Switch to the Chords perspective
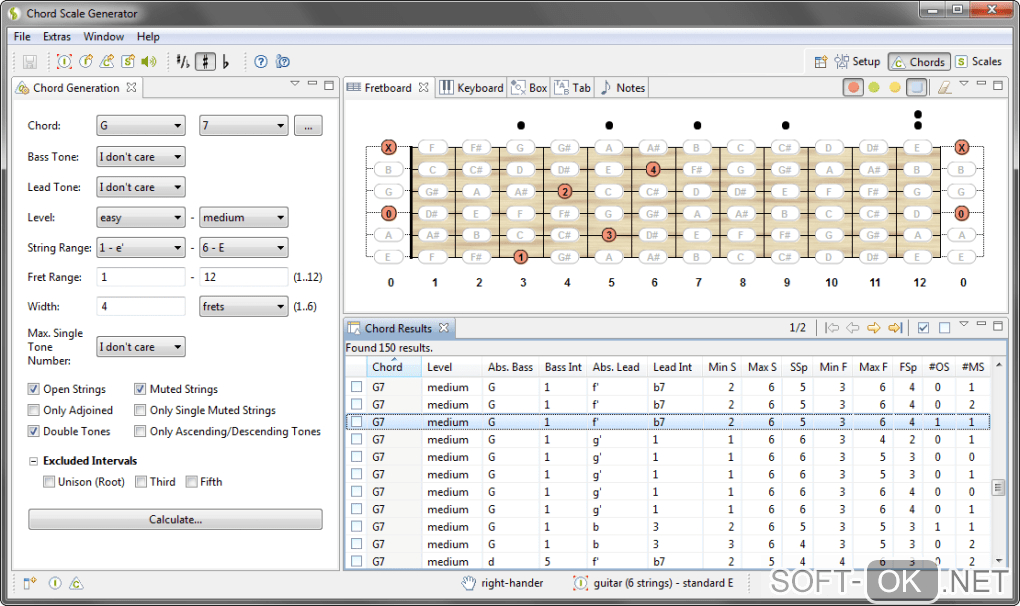Screen dimensions: 1020x606 919,62
